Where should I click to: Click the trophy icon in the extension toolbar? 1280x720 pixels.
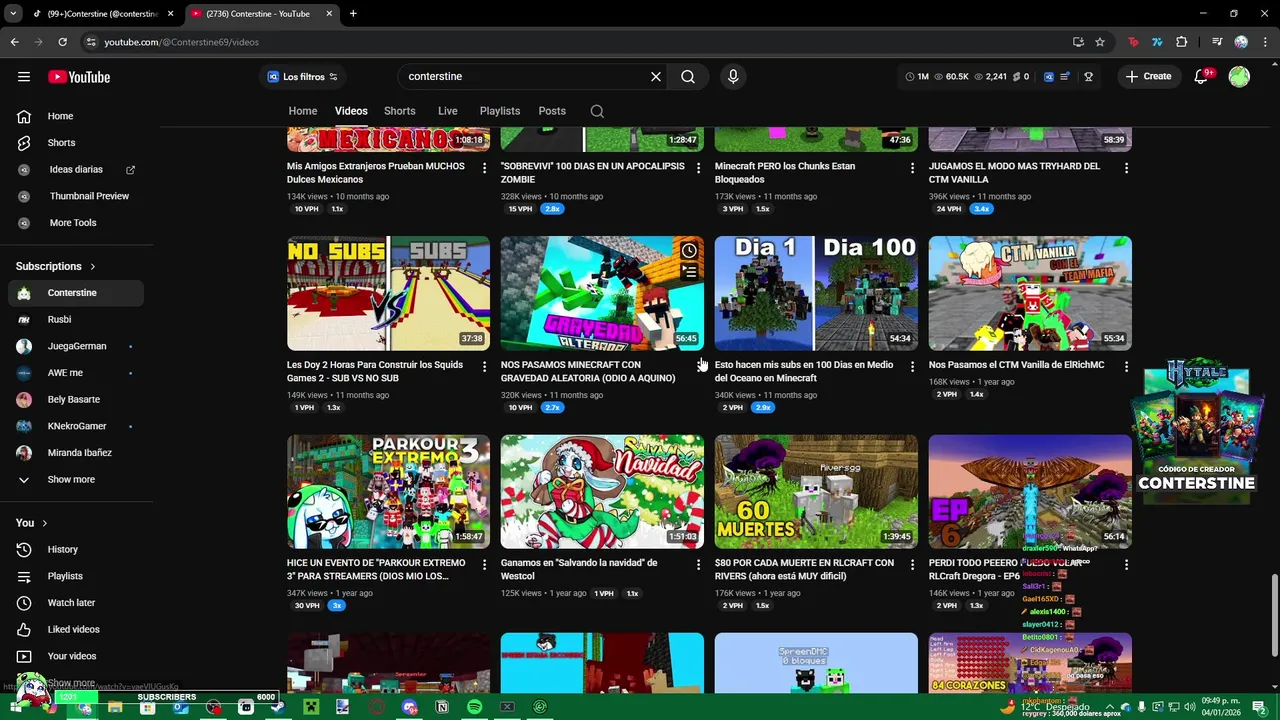1089,77
